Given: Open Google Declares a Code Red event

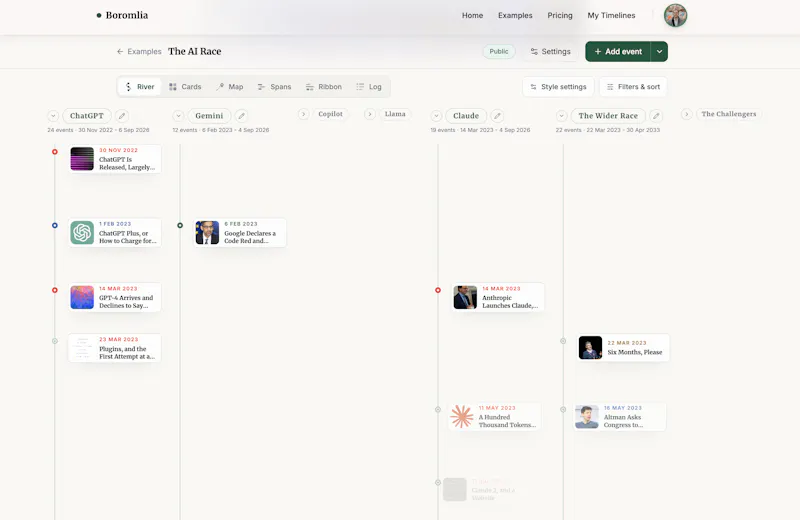Looking at the screenshot, I should point(240,233).
